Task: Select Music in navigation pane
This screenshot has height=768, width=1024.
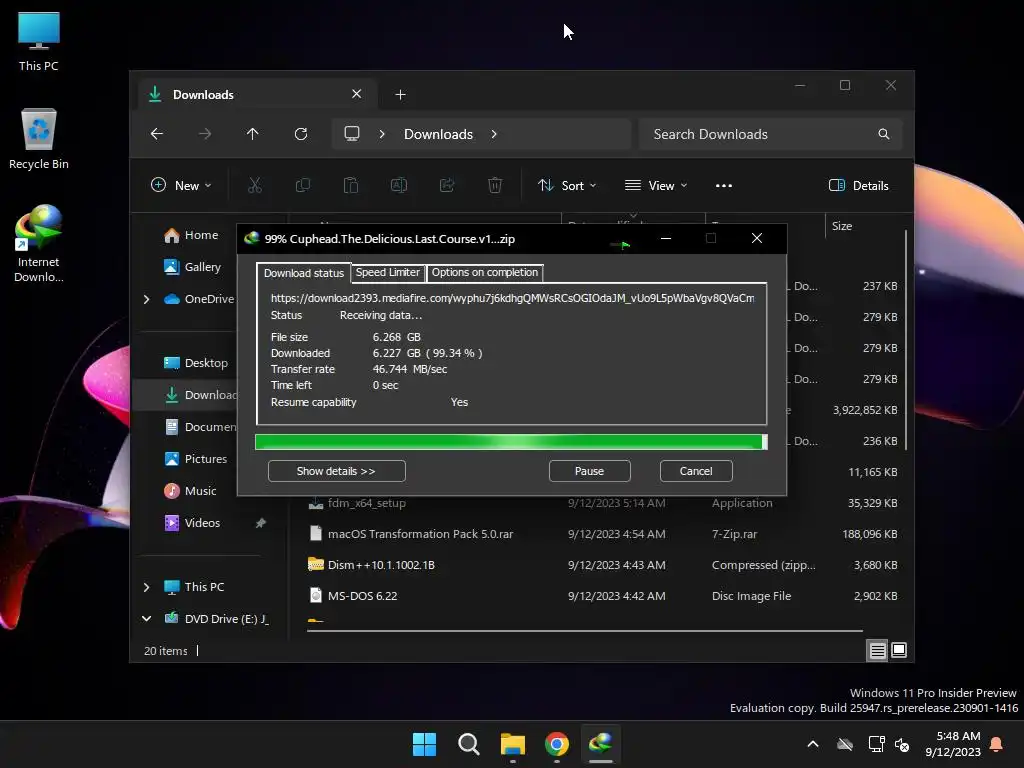Action: (x=190, y=491)
